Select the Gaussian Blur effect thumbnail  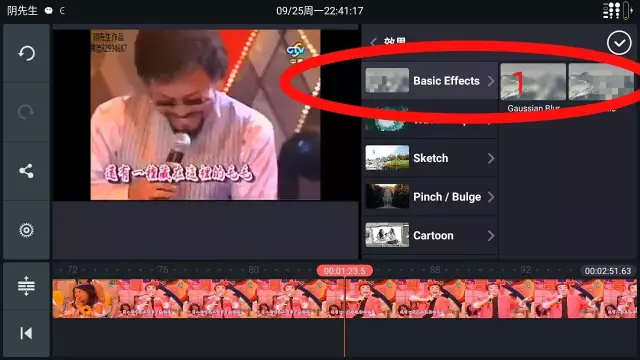pos(533,82)
